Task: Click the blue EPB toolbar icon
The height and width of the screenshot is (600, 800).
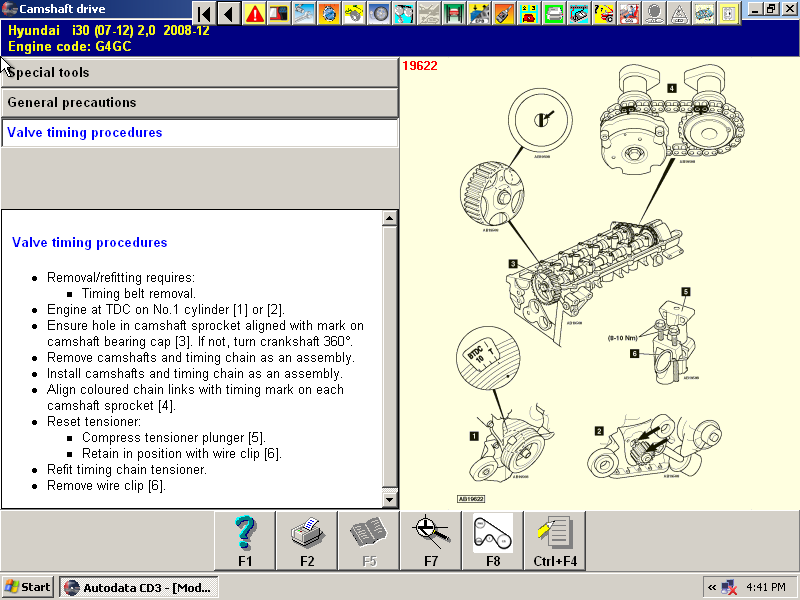Action: coord(479,13)
